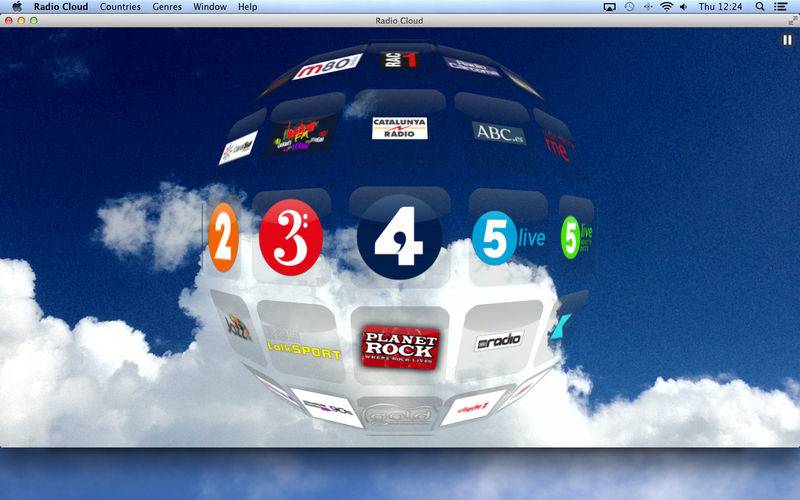Open the Countries menu
Image resolution: width=800 pixels, height=500 pixels.
pos(120,7)
